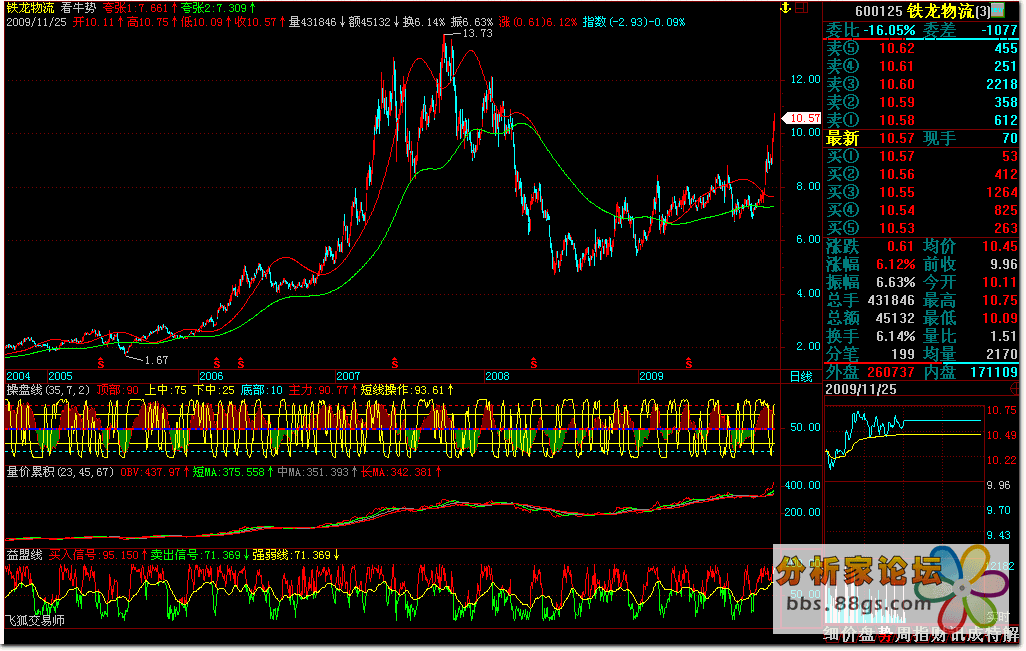Click the 13.73 peak price label

coord(478,34)
